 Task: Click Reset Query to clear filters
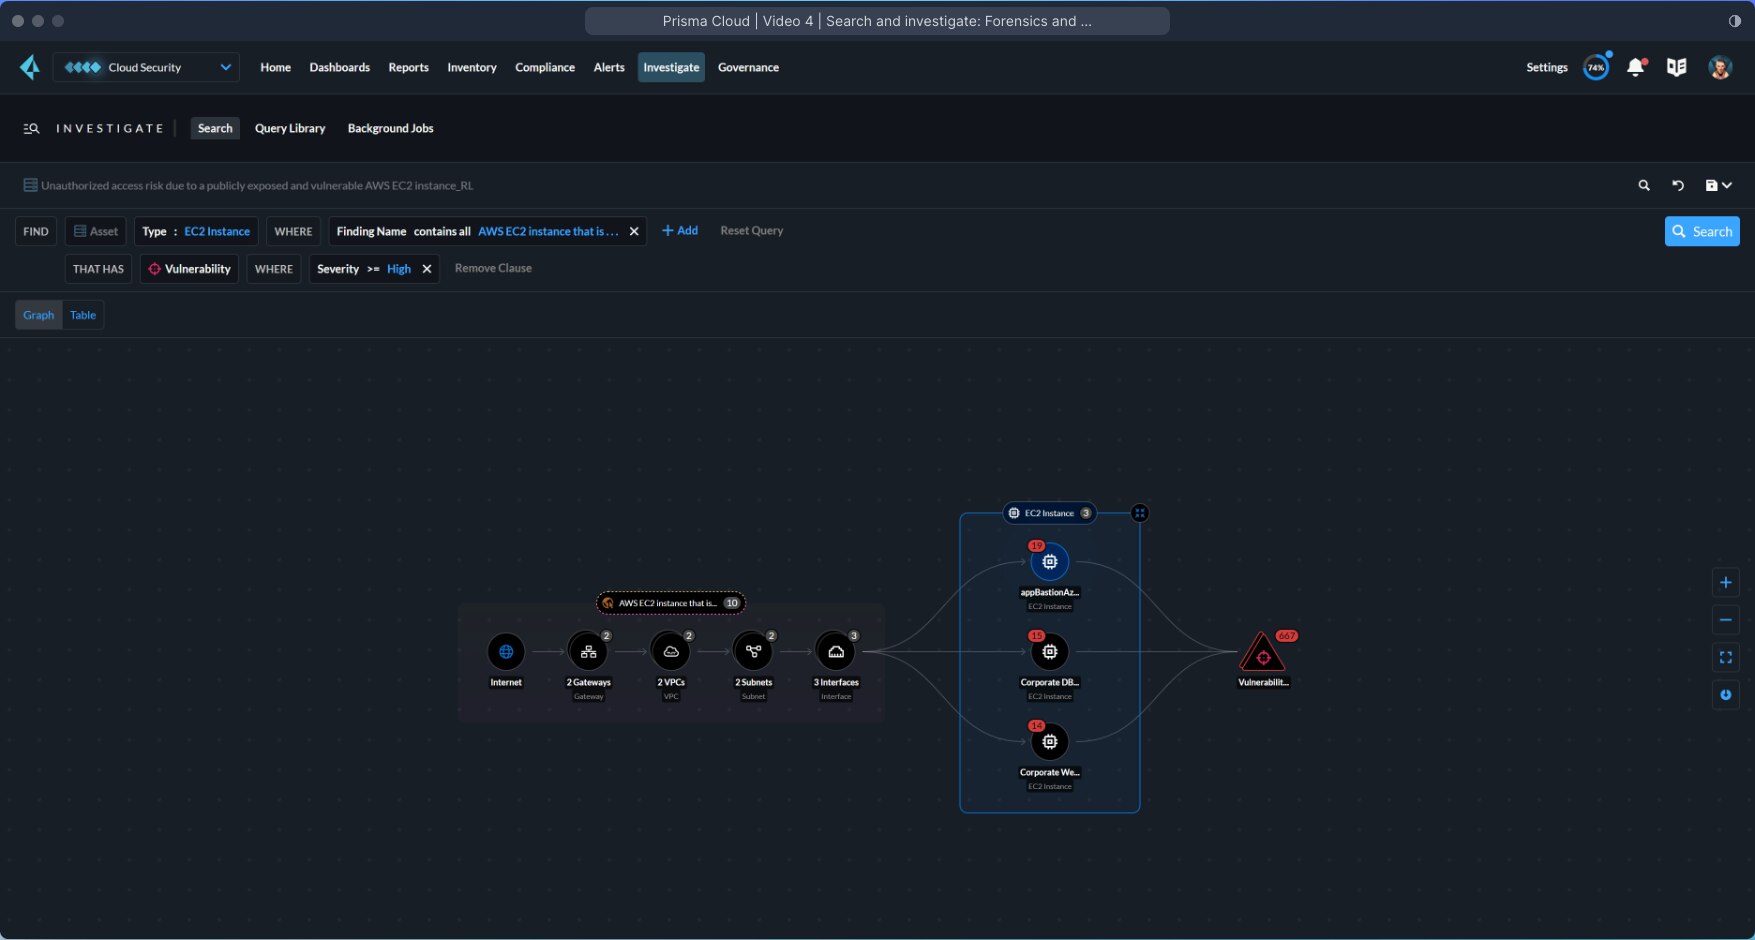coord(751,230)
